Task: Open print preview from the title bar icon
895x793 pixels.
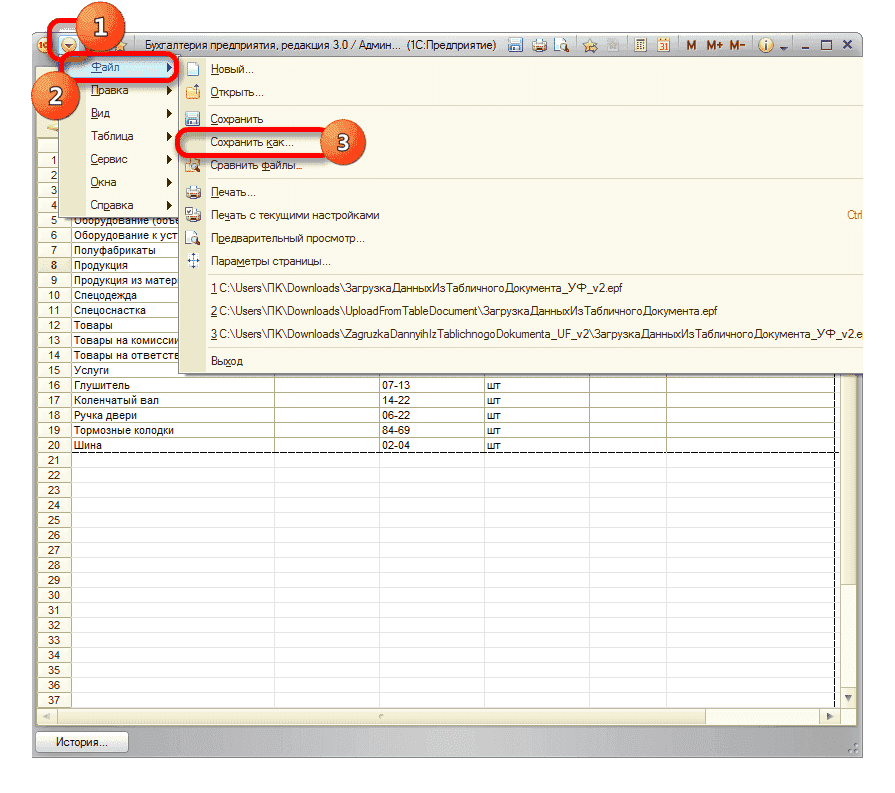Action: click(562, 45)
